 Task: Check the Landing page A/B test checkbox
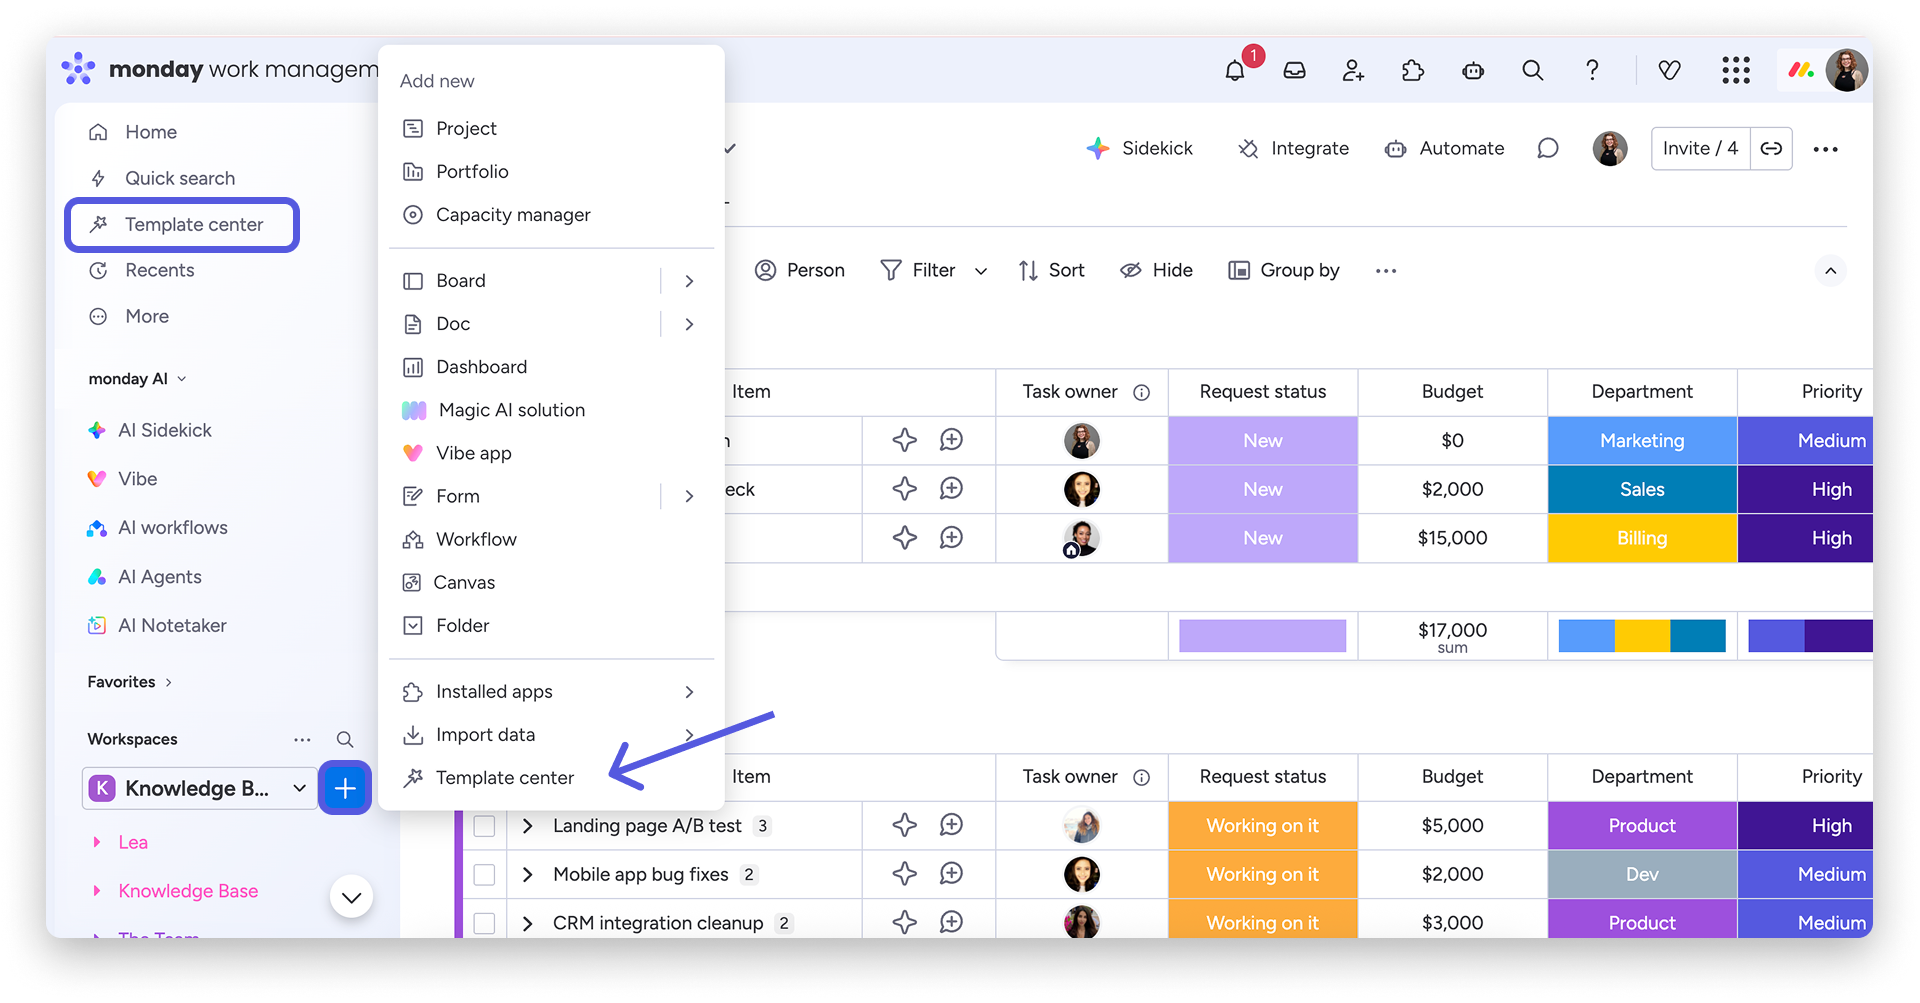[x=484, y=826]
